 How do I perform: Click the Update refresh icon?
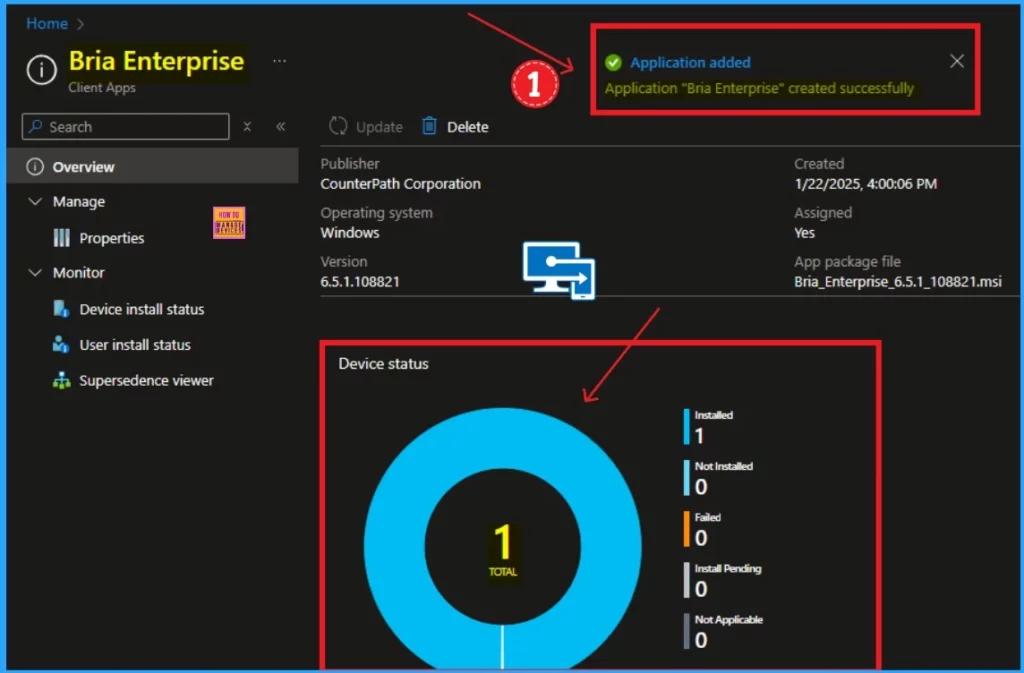[x=338, y=126]
